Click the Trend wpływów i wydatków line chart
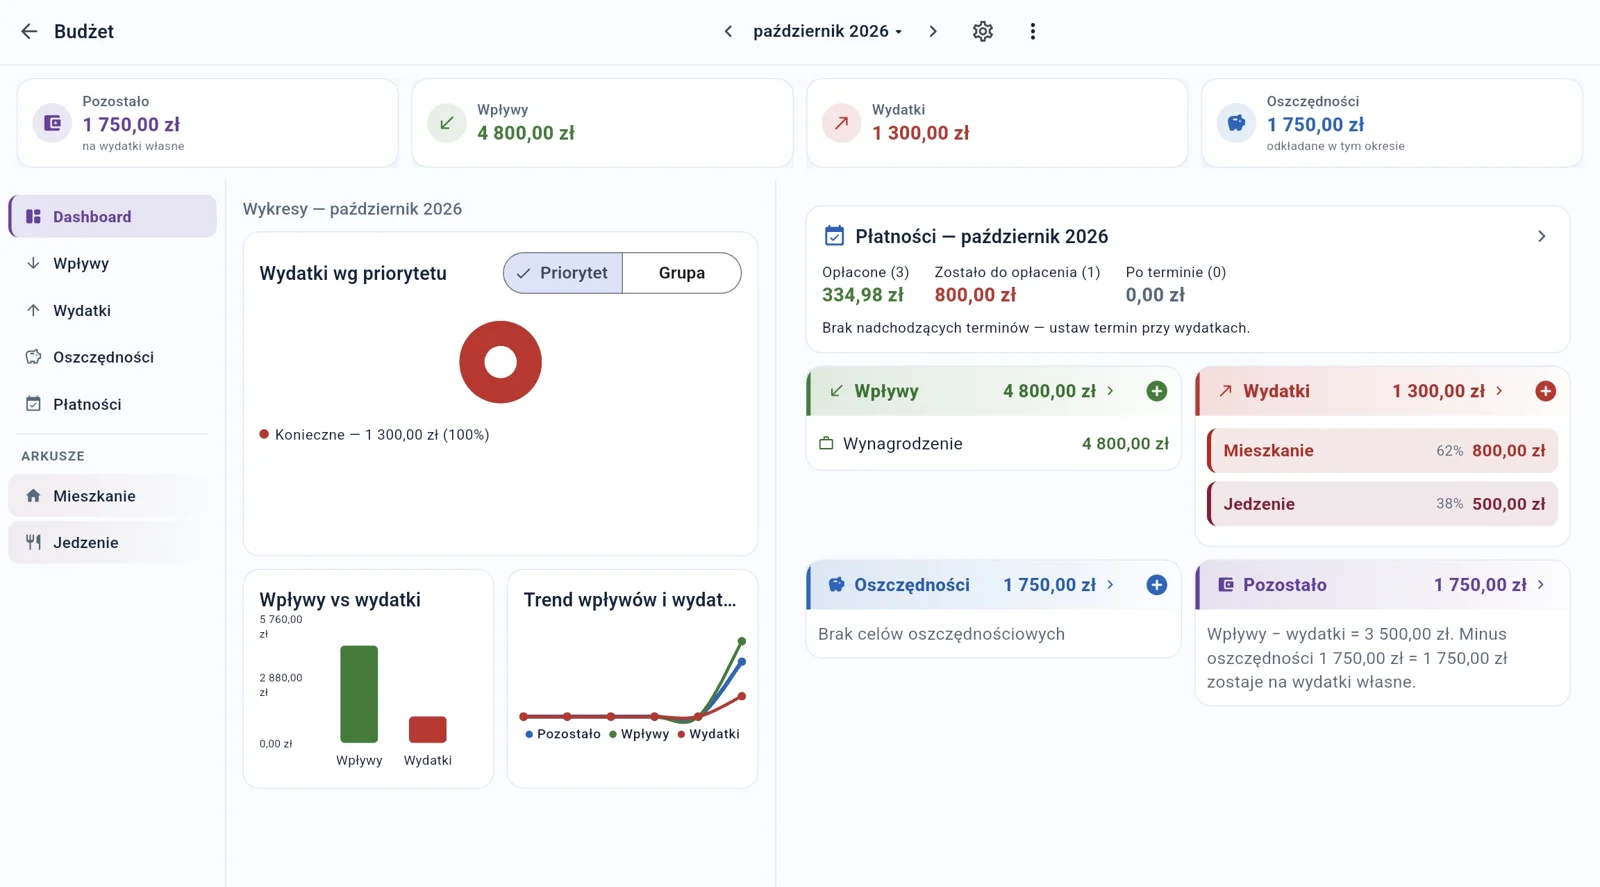 coord(633,679)
